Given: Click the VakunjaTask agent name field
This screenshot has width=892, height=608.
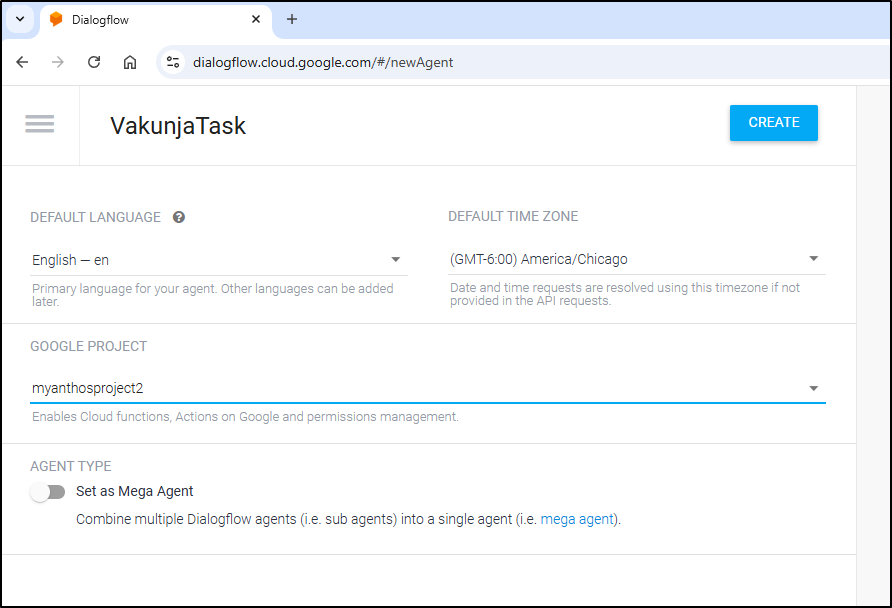Looking at the screenshot, I should coord(177,126).
